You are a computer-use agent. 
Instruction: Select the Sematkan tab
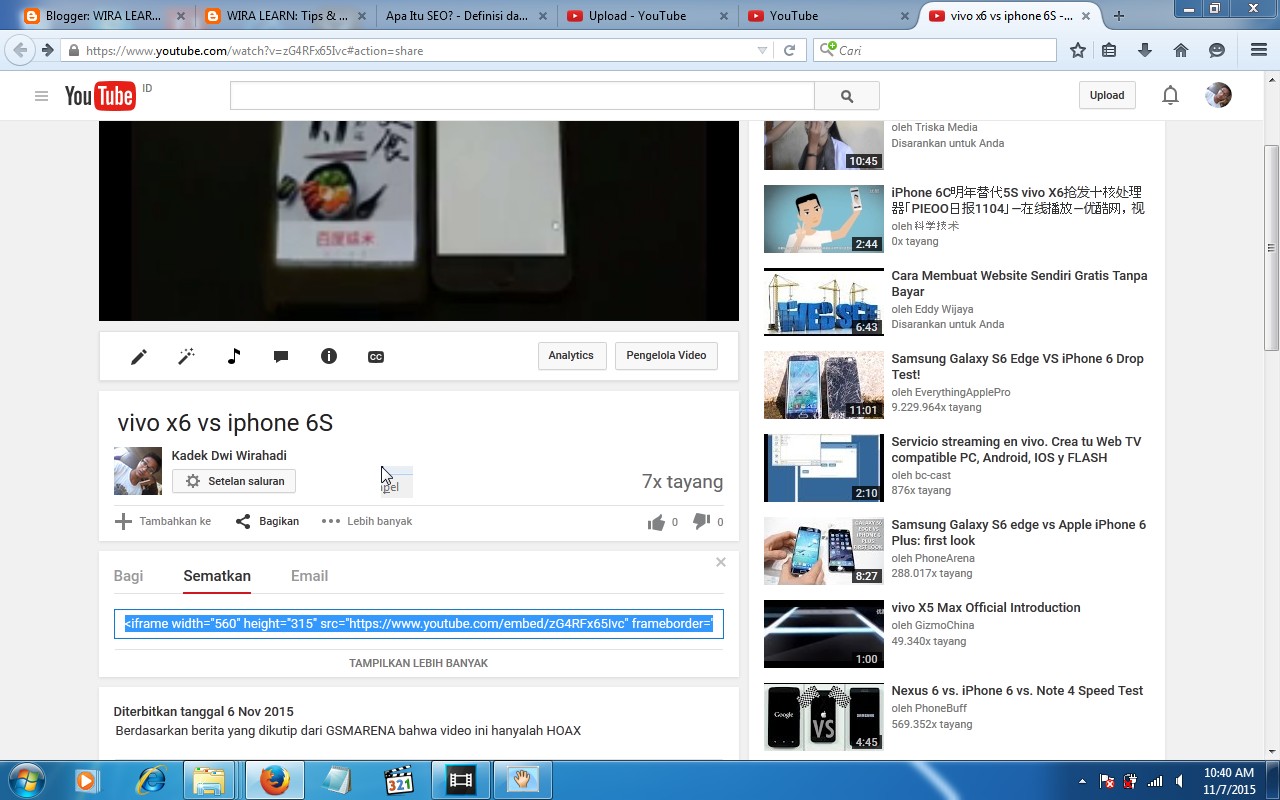(x=217, y=576)
